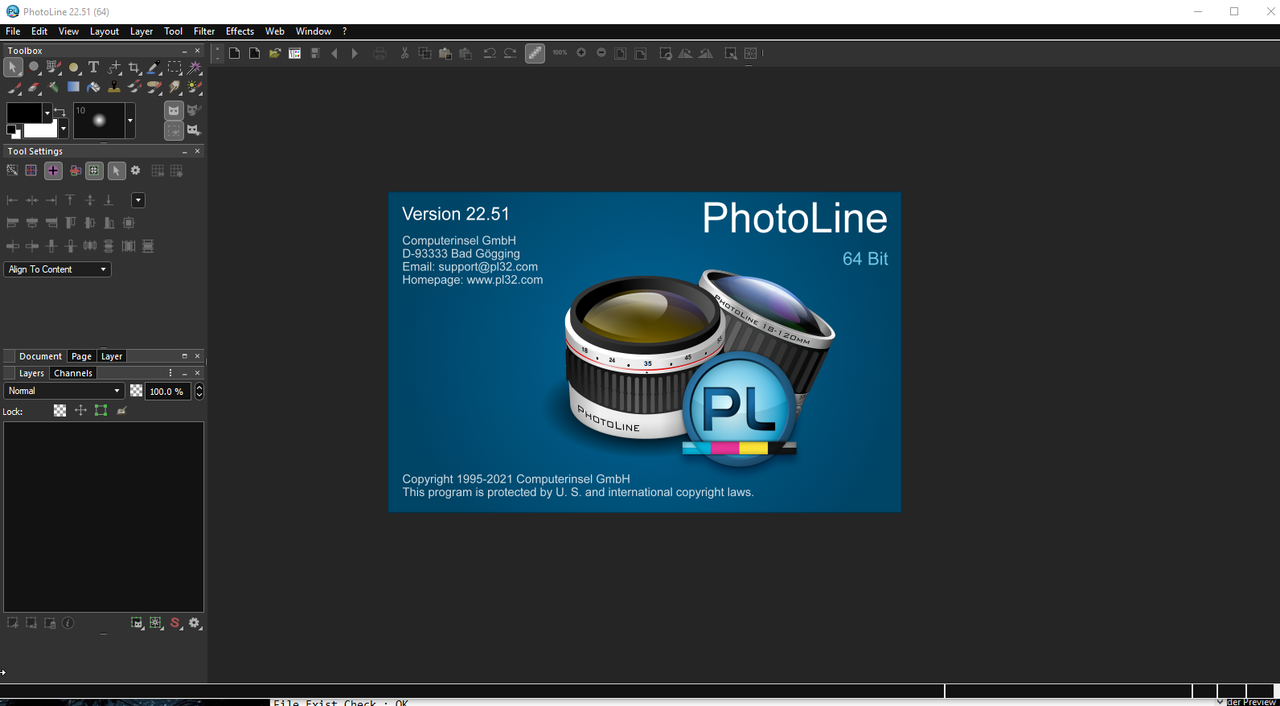Click the PhotoLine splash image
This screenshot has width=1280, height=706.
[x=644, y=352]
